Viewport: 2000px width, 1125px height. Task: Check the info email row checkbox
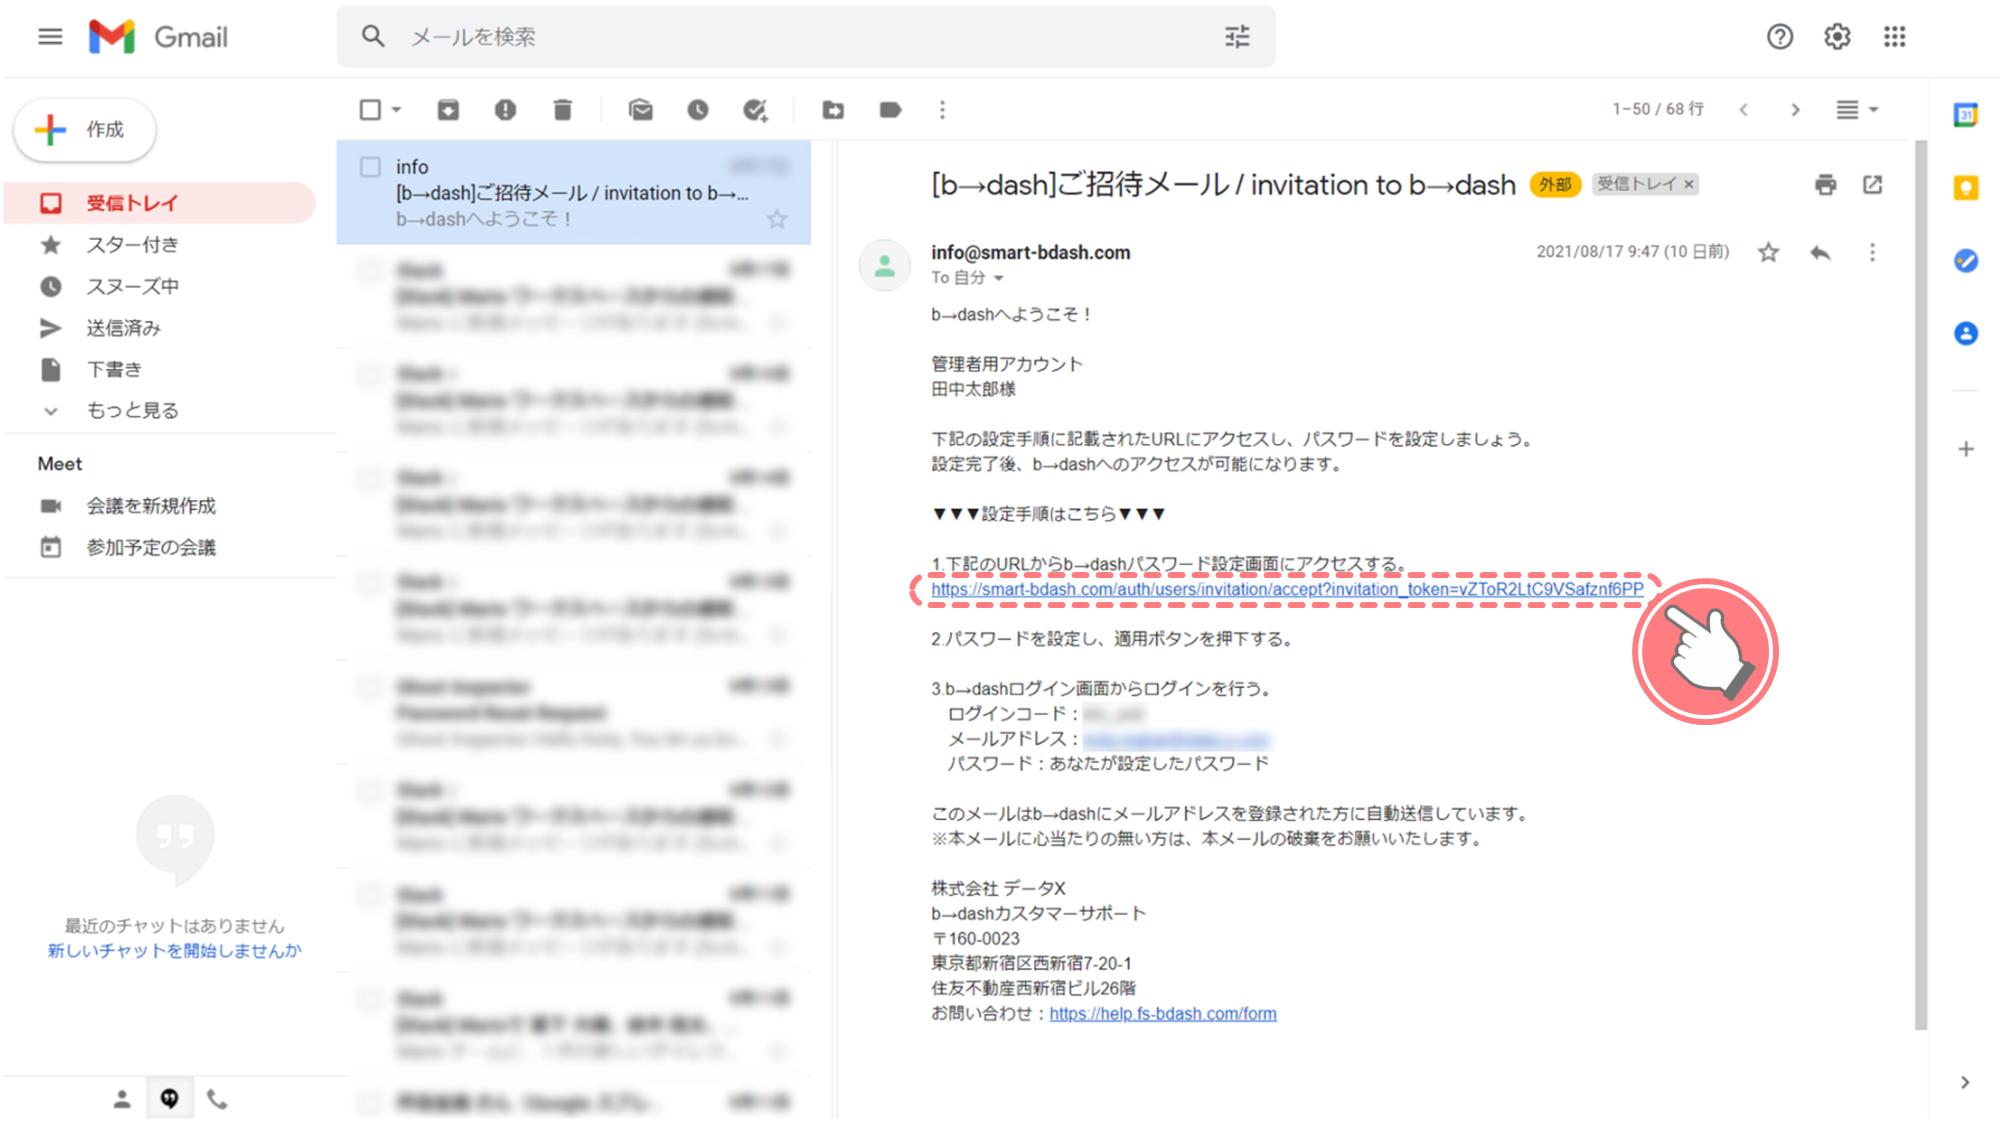pos(370,167)
